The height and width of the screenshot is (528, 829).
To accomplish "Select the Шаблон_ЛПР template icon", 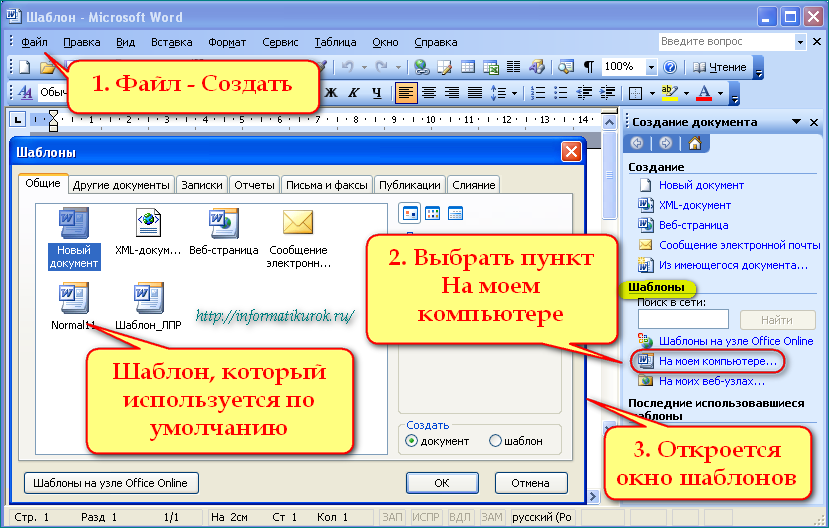I will pos(149,298).
